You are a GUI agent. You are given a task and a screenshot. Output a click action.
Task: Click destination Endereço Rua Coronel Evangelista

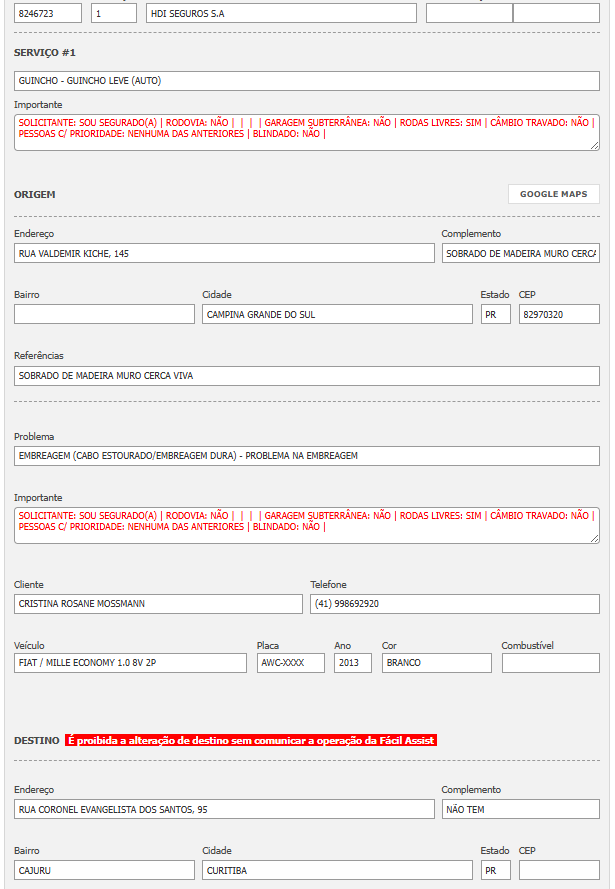224,809
